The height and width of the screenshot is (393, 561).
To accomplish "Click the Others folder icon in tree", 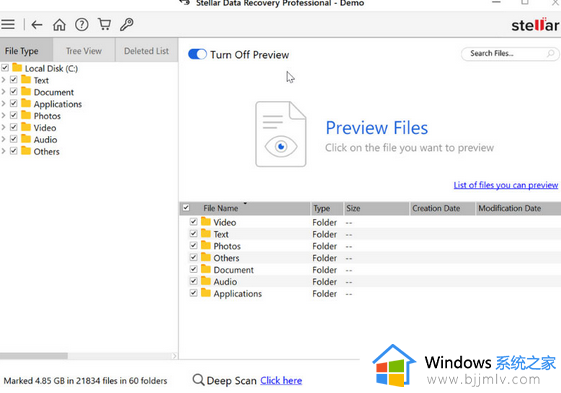I will tap(26, 150).
